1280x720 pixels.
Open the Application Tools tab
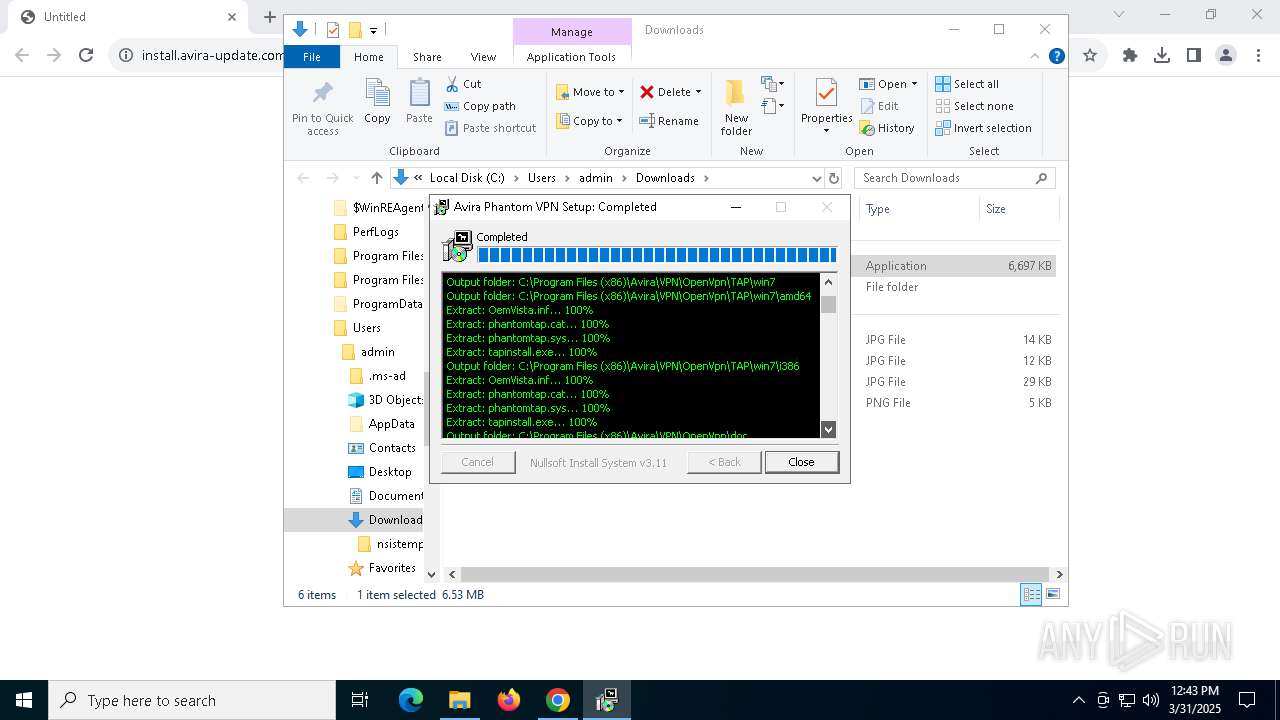tap(571, 57)
